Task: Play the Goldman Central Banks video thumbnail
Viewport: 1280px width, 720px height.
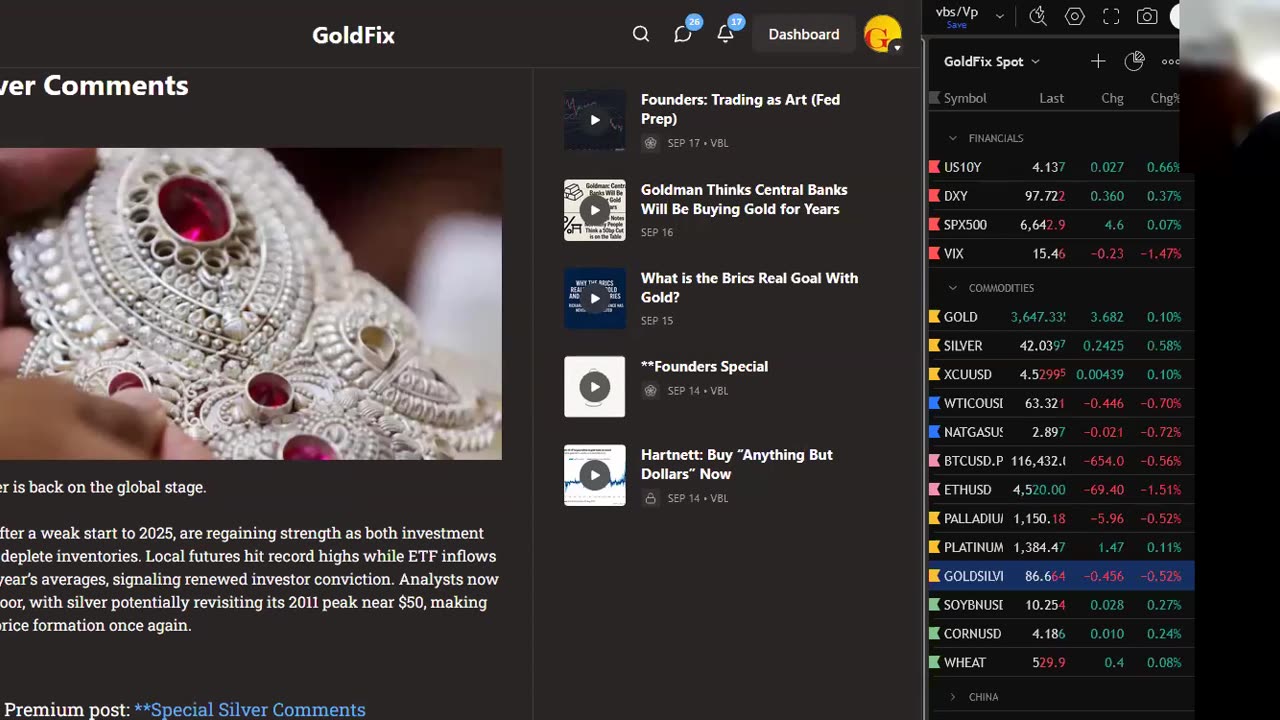Action: (x=595, y=210)
